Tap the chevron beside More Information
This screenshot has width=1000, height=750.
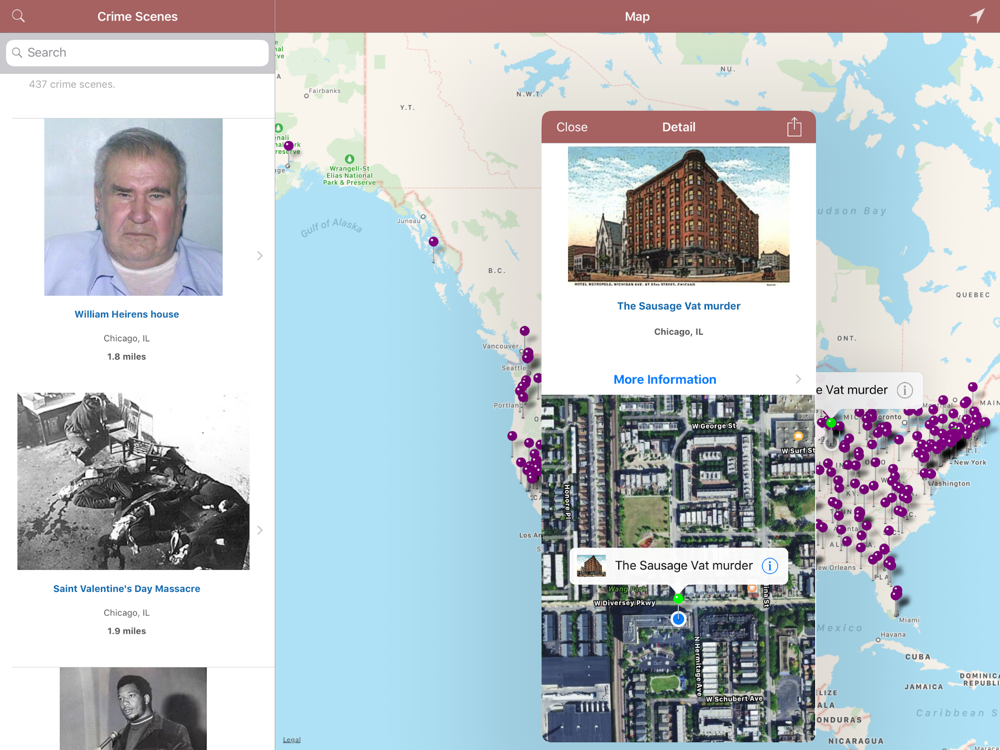[798, 379]
